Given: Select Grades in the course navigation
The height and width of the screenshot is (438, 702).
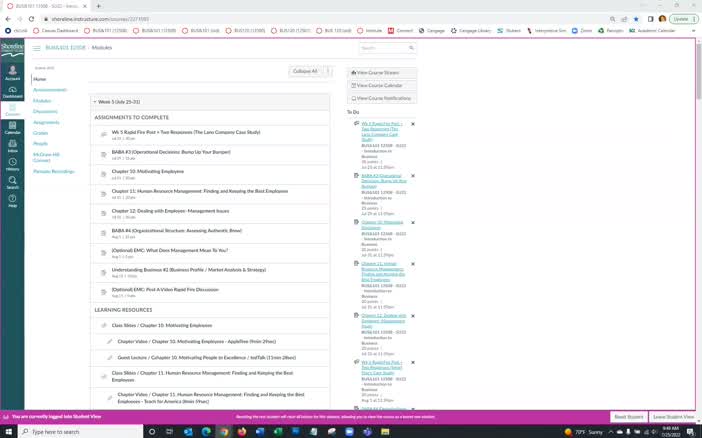Looking at the screenshot, I should [40, 133].
